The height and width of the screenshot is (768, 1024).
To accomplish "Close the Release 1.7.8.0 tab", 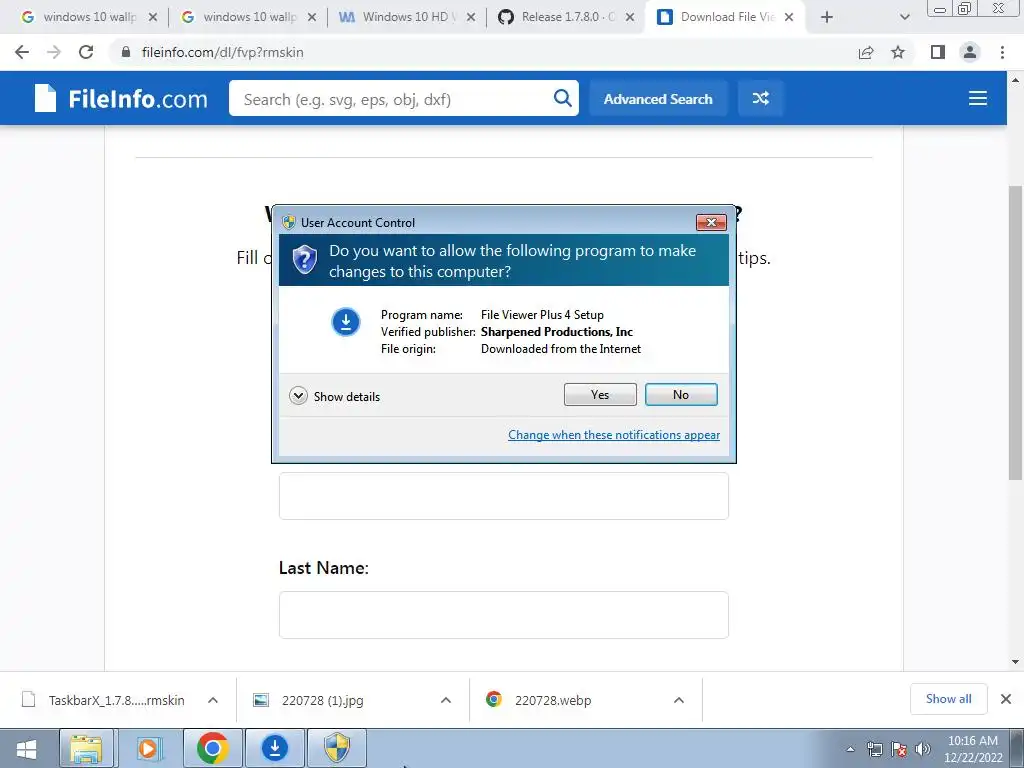I will click(630, 17).
